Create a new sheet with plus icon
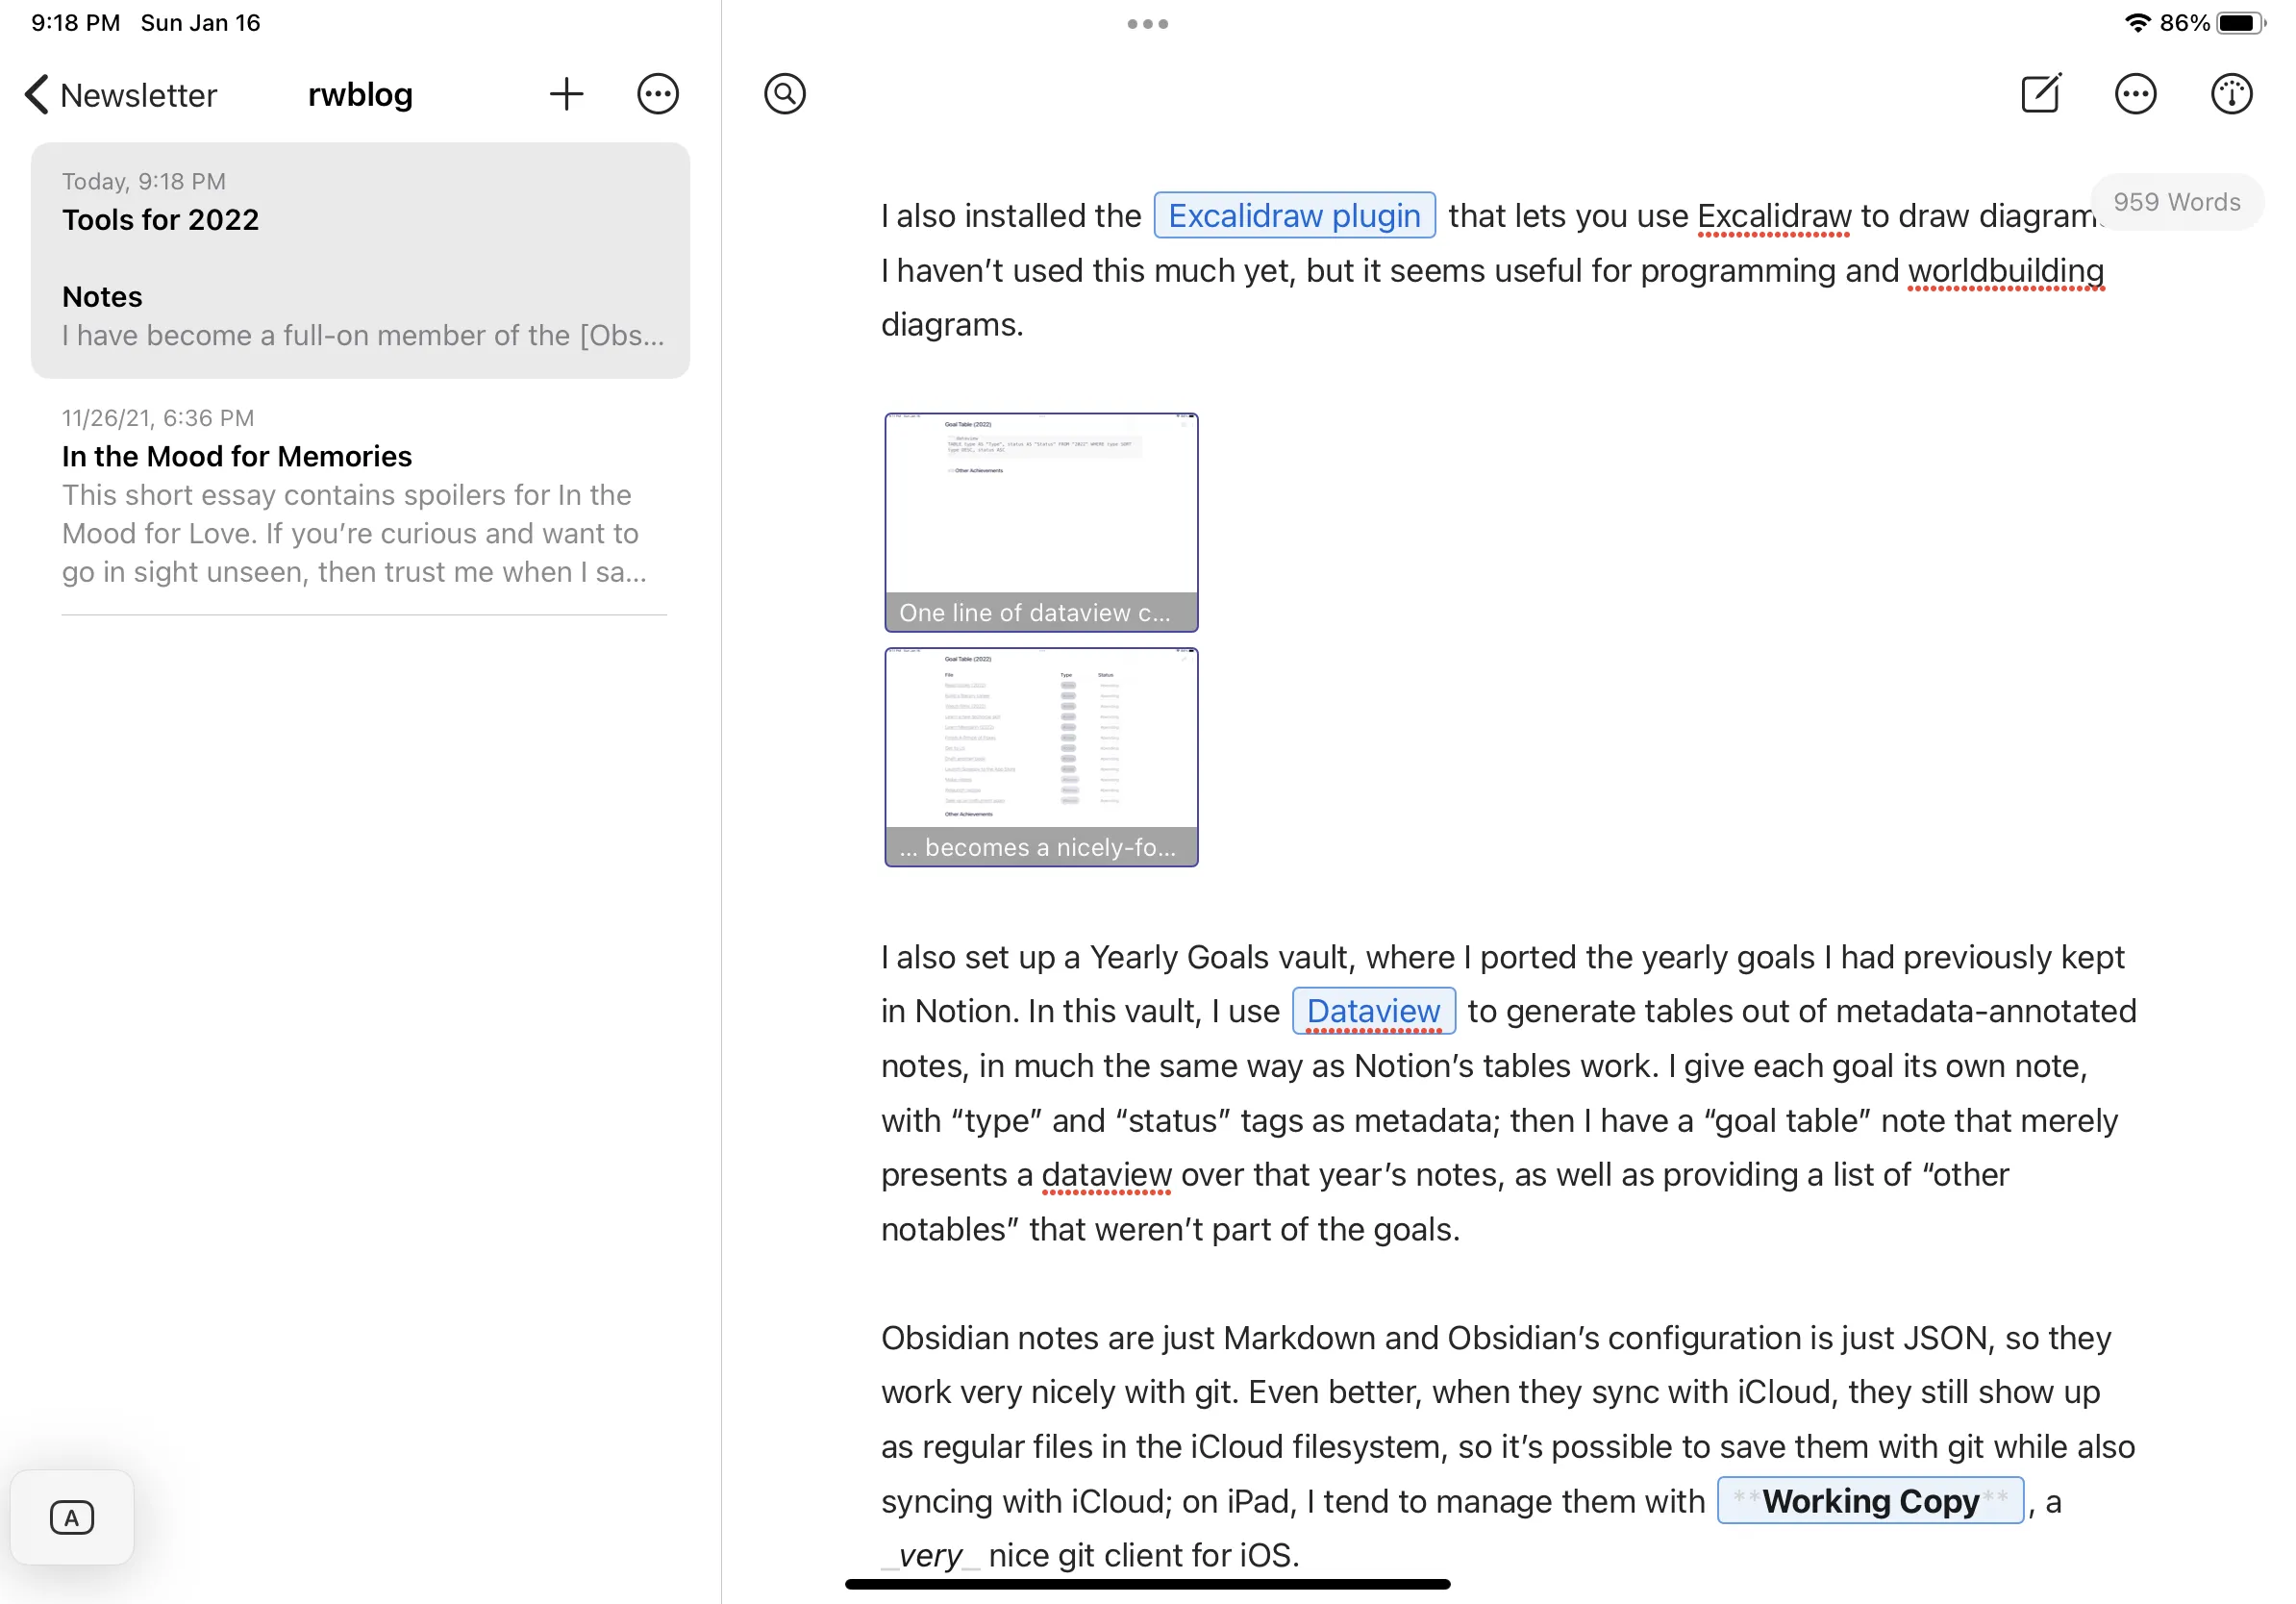This screenshot has height=1604, width=2296. 566,95
